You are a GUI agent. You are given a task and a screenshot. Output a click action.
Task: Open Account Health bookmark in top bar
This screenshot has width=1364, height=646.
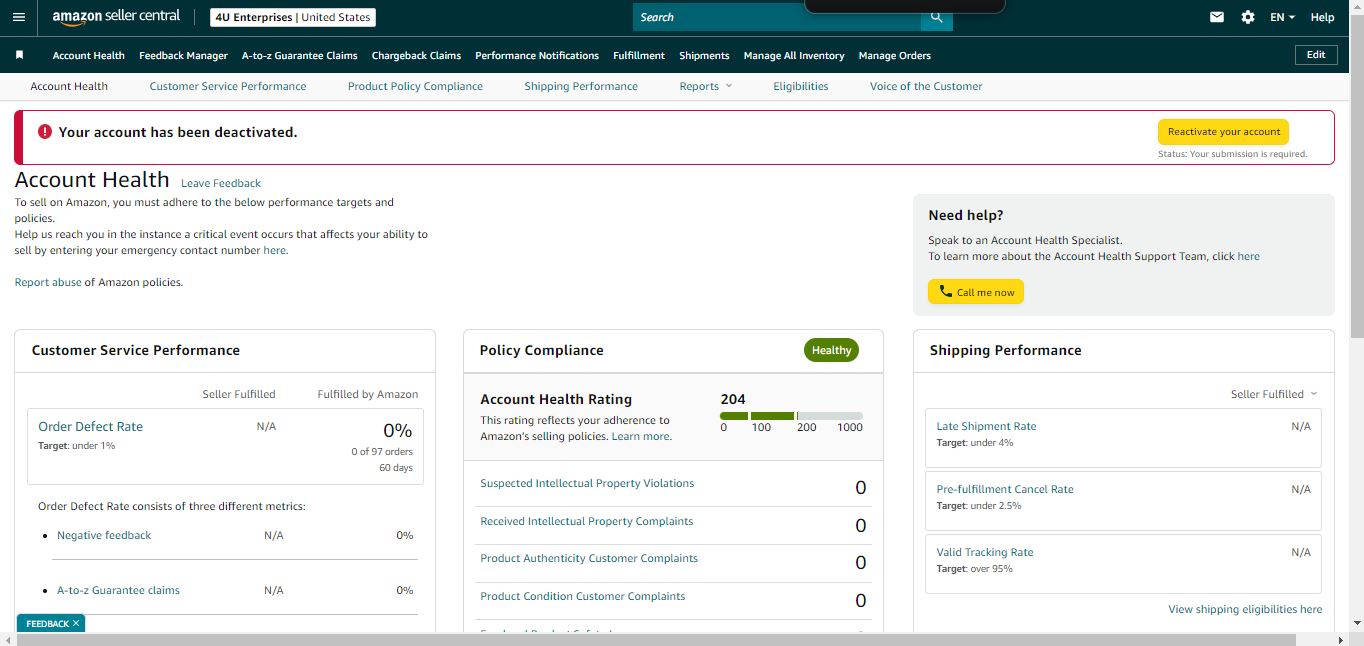[89, 55]
